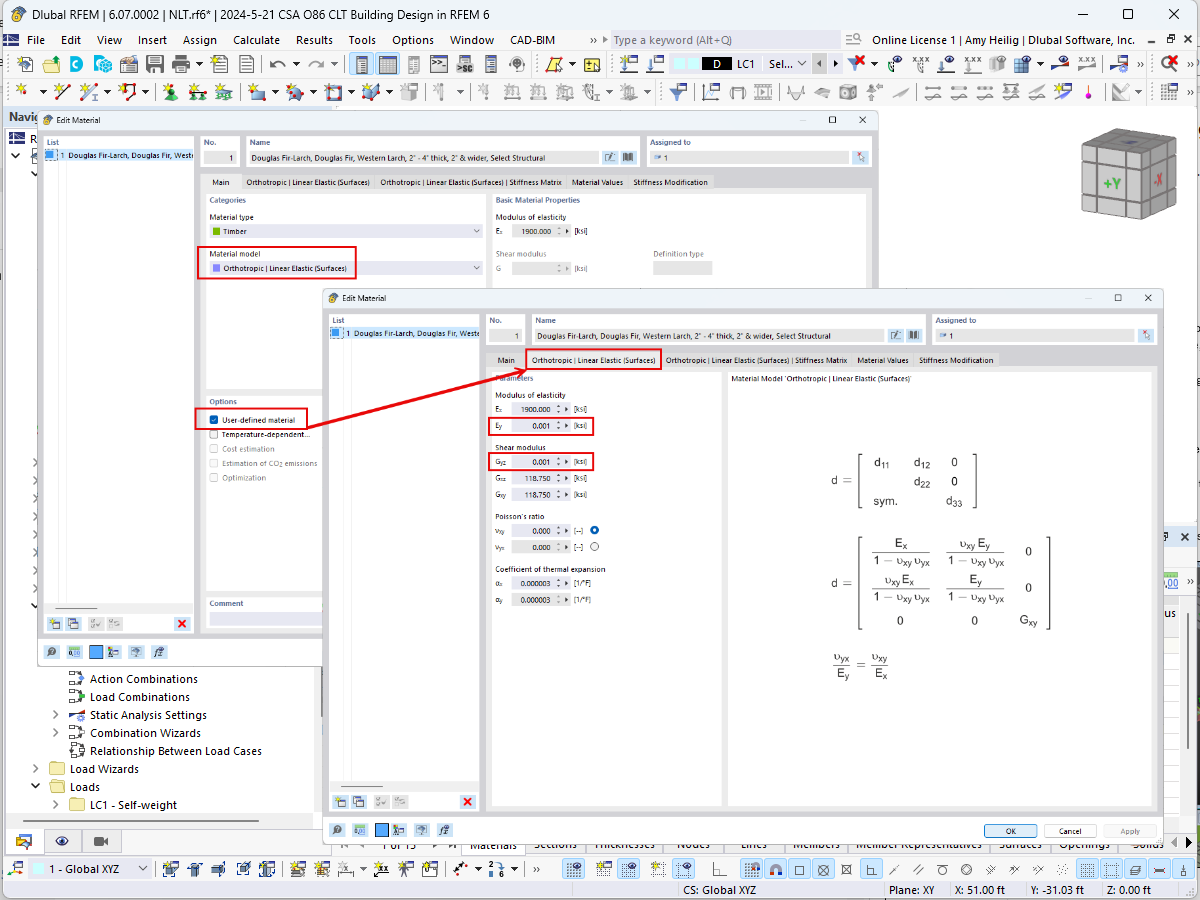Open the Calculate menu

pyautogui.click(x=256, y=40)
